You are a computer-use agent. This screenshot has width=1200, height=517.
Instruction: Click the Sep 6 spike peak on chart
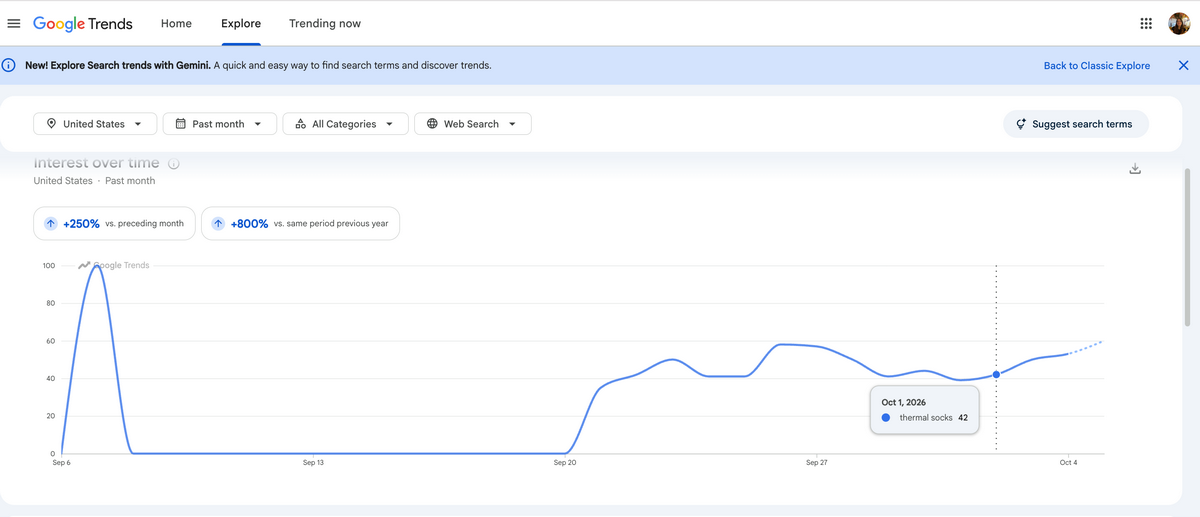[96, 266]
